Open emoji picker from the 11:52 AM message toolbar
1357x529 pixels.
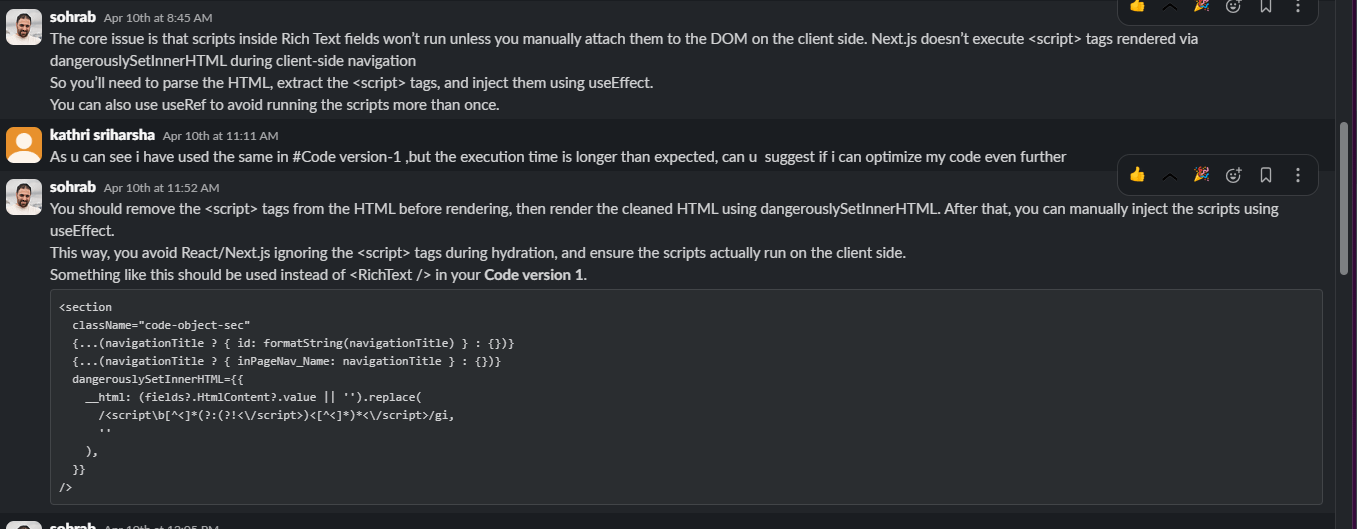tap(1234, 175)
